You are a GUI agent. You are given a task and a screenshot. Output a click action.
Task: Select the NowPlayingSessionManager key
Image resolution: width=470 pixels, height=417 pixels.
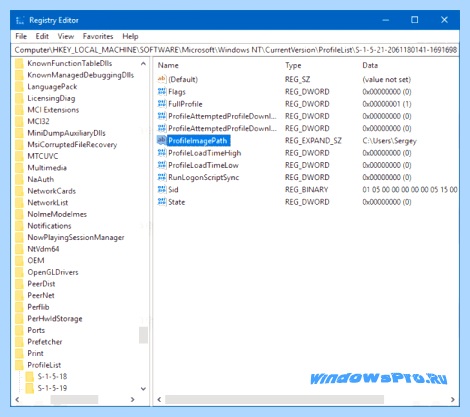tap(76, 237)
